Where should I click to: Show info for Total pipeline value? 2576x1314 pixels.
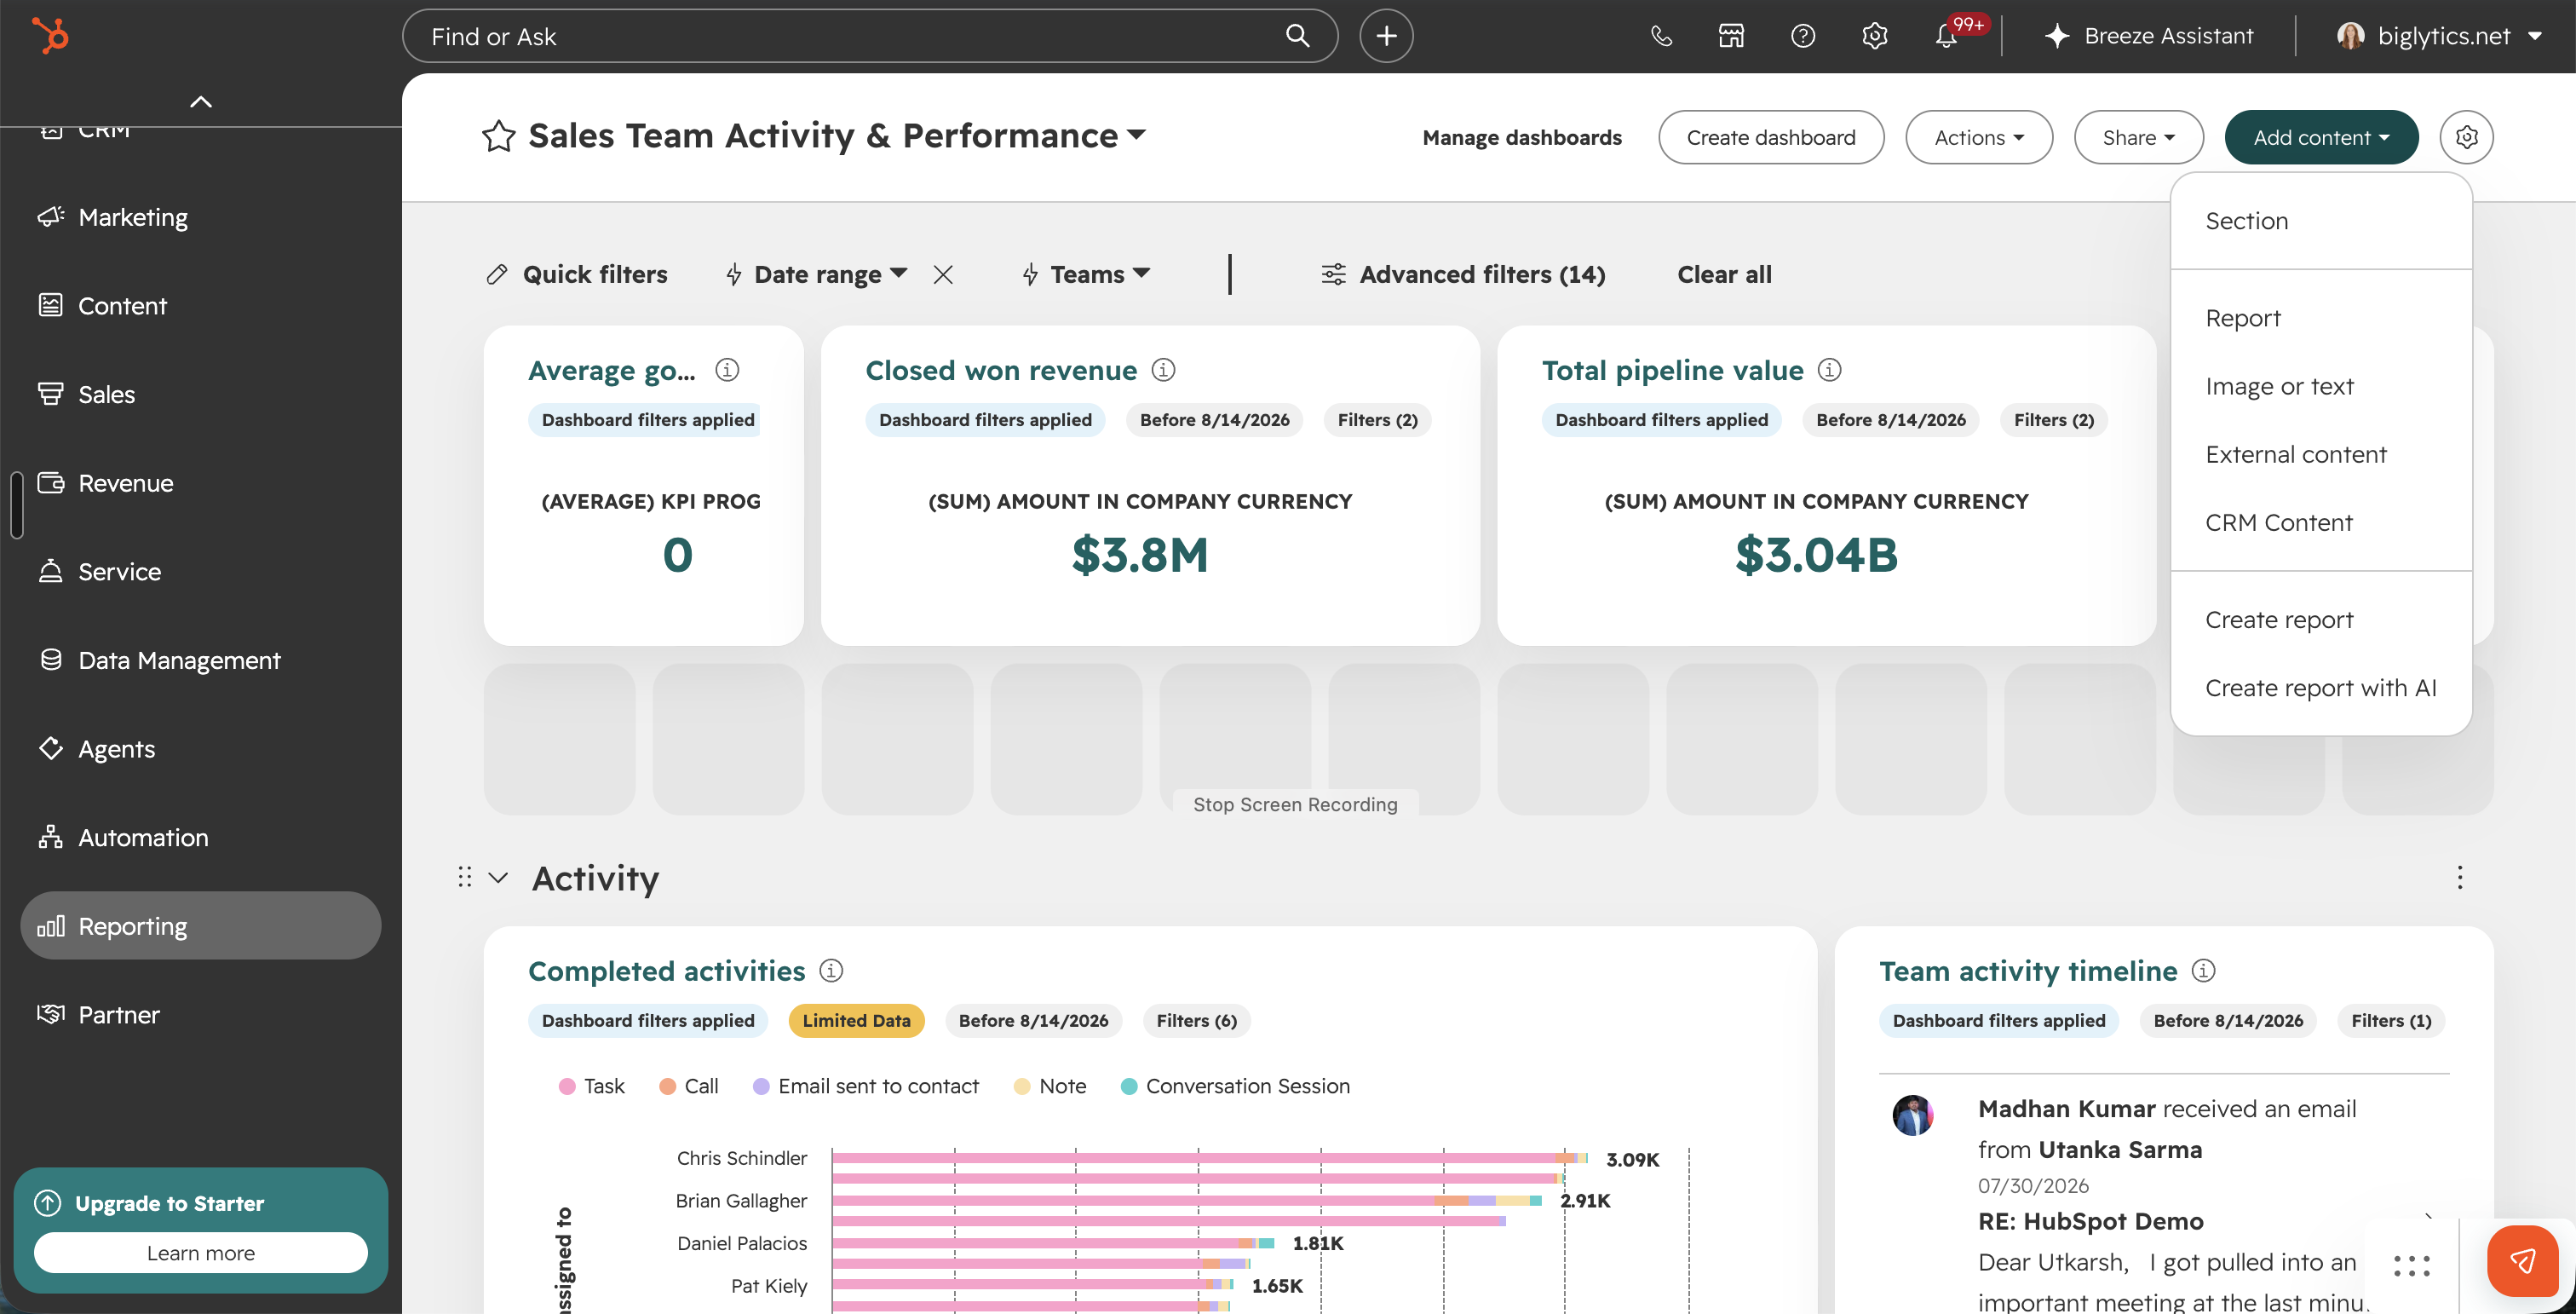(x=1829, y=370)
